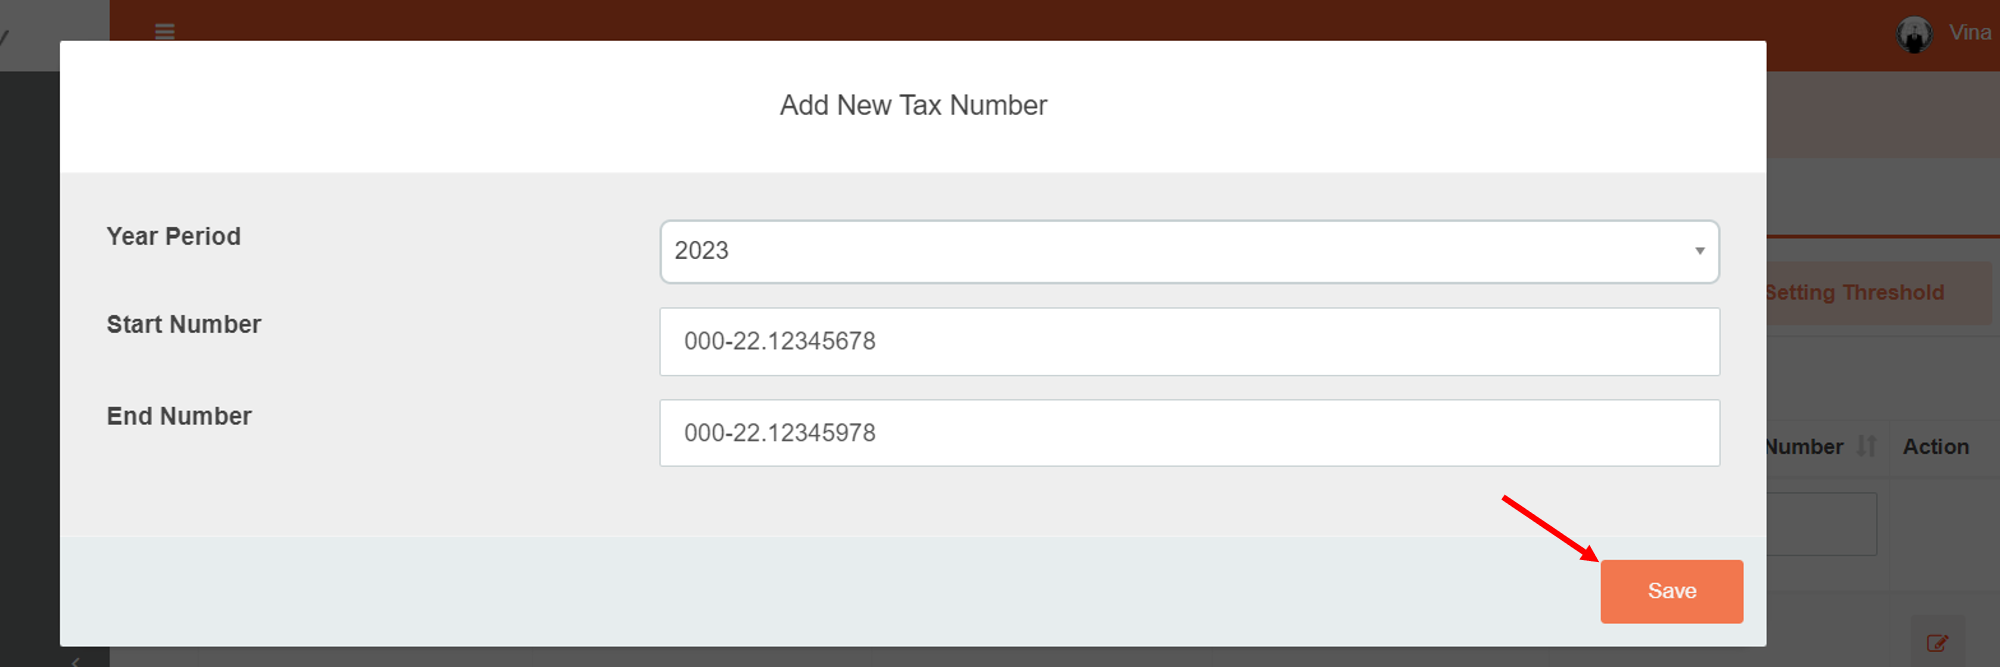Click the Number column header
This screenshot has height=667, width=2000.
1806,447
